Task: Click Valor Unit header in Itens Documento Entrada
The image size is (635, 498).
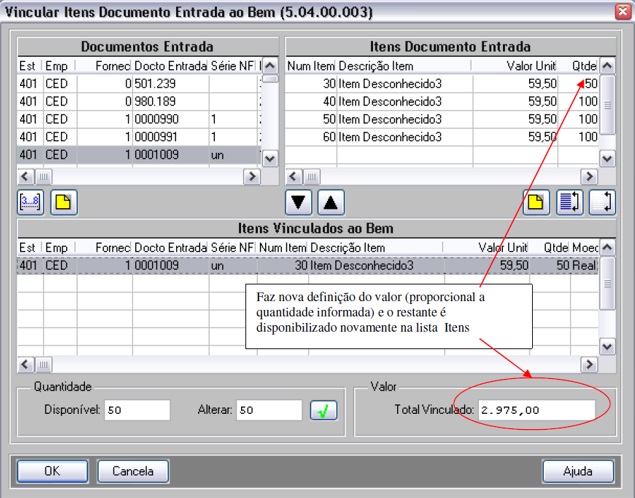Action: [515, 66]
